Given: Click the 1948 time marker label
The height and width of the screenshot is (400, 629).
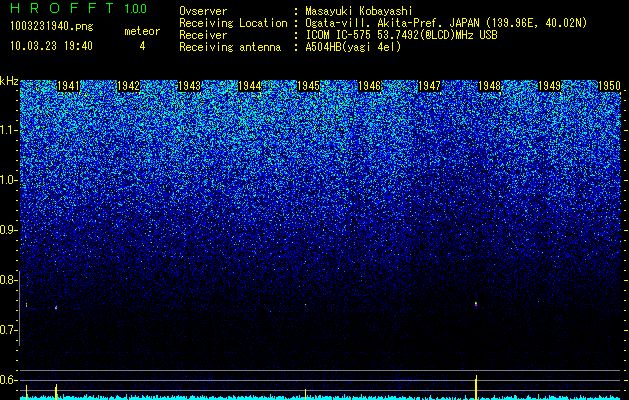Looking at the screenshot, I should tap(489, 86).
